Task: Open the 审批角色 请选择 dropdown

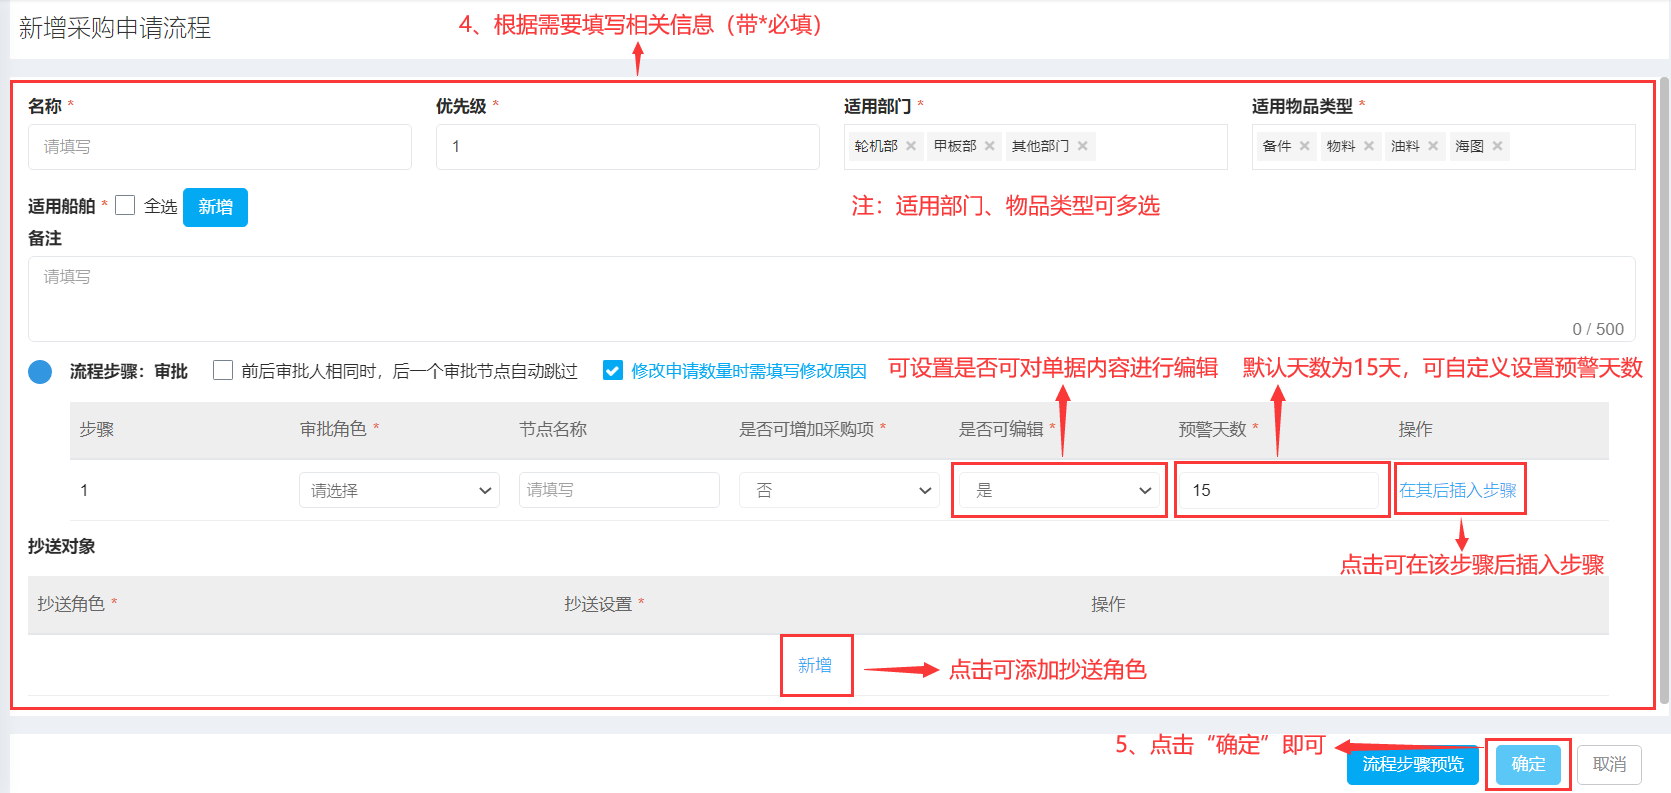Action: coord(399,490)
